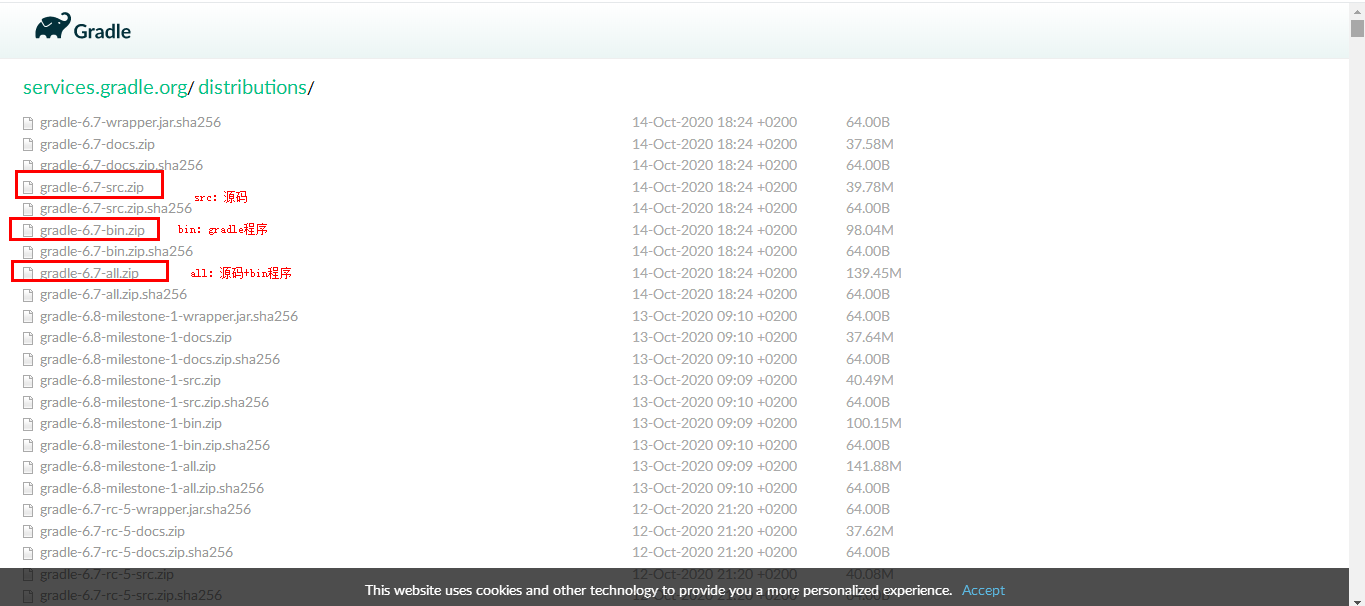The image size is (1365, 606).
Task: Select the 37.58M size of gradle-6.7-docs.zip
Action: 870,144
